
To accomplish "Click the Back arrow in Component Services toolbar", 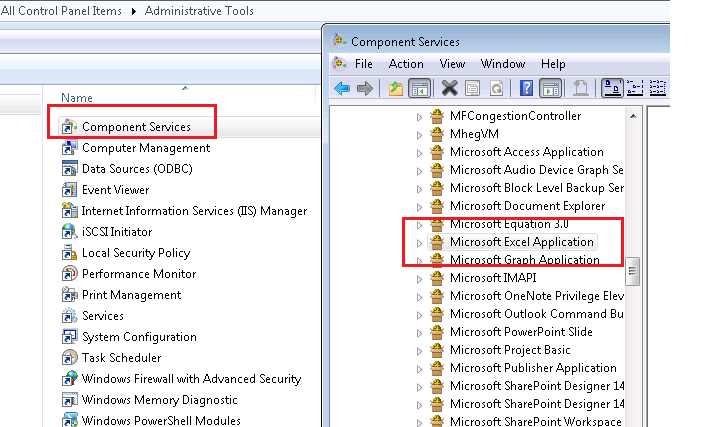I will pos(342,88).
